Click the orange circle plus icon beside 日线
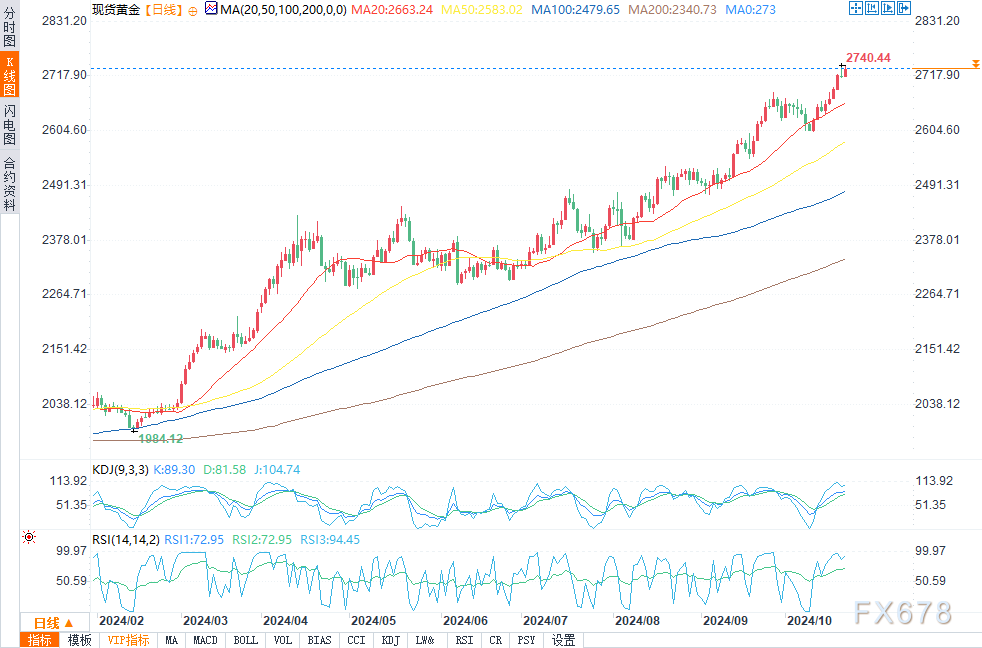Image resolution: width=982 pixels, height=648 pixels. tap(192, 9)
